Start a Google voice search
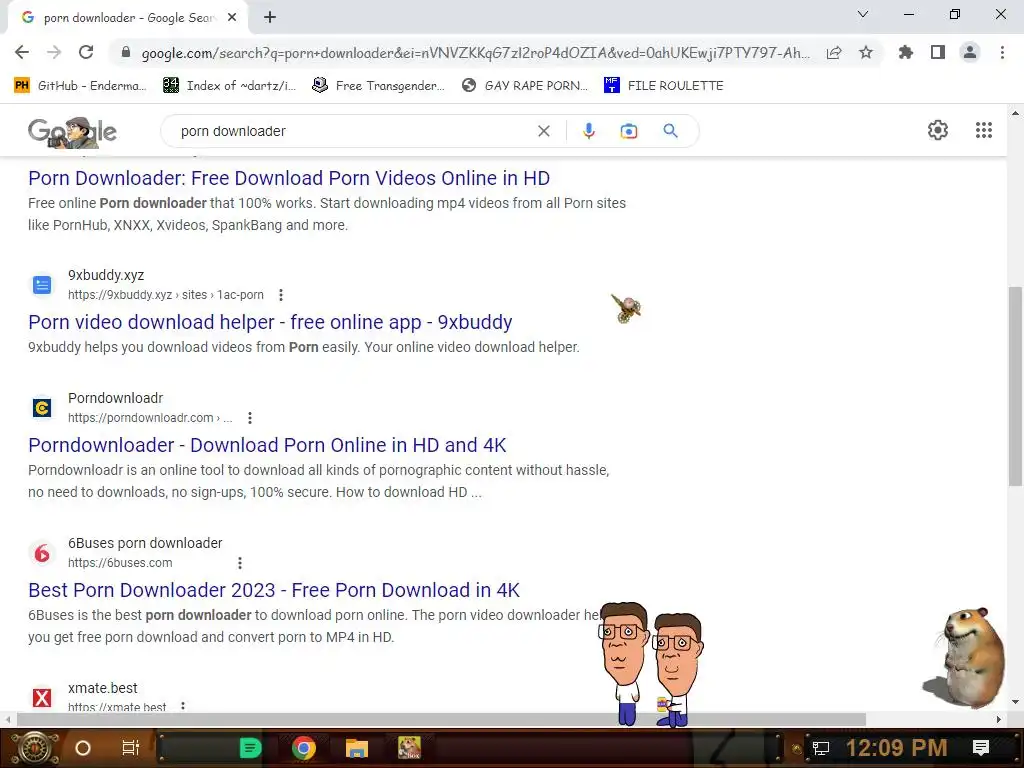The image size is (1024, 768). (588, 131)
